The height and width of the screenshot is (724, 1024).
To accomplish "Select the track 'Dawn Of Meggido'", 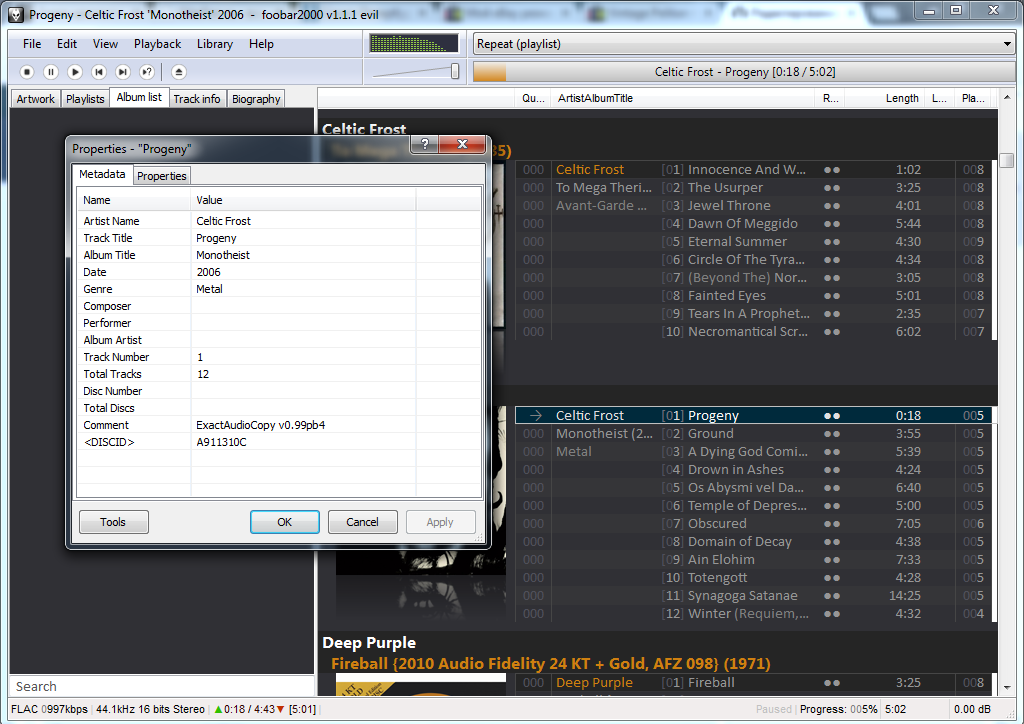I will (x=754, y=223).
